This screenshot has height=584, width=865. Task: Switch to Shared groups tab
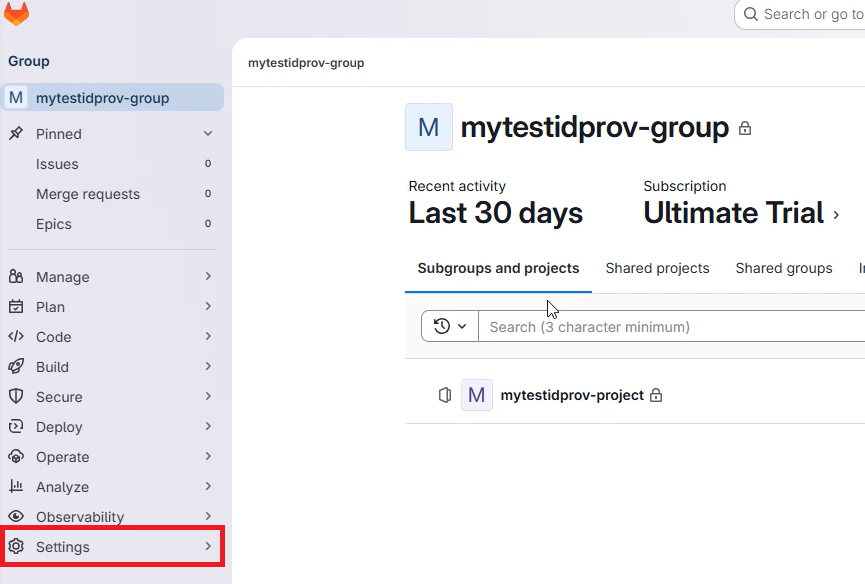pyautogui.click(x=783, y=268)
